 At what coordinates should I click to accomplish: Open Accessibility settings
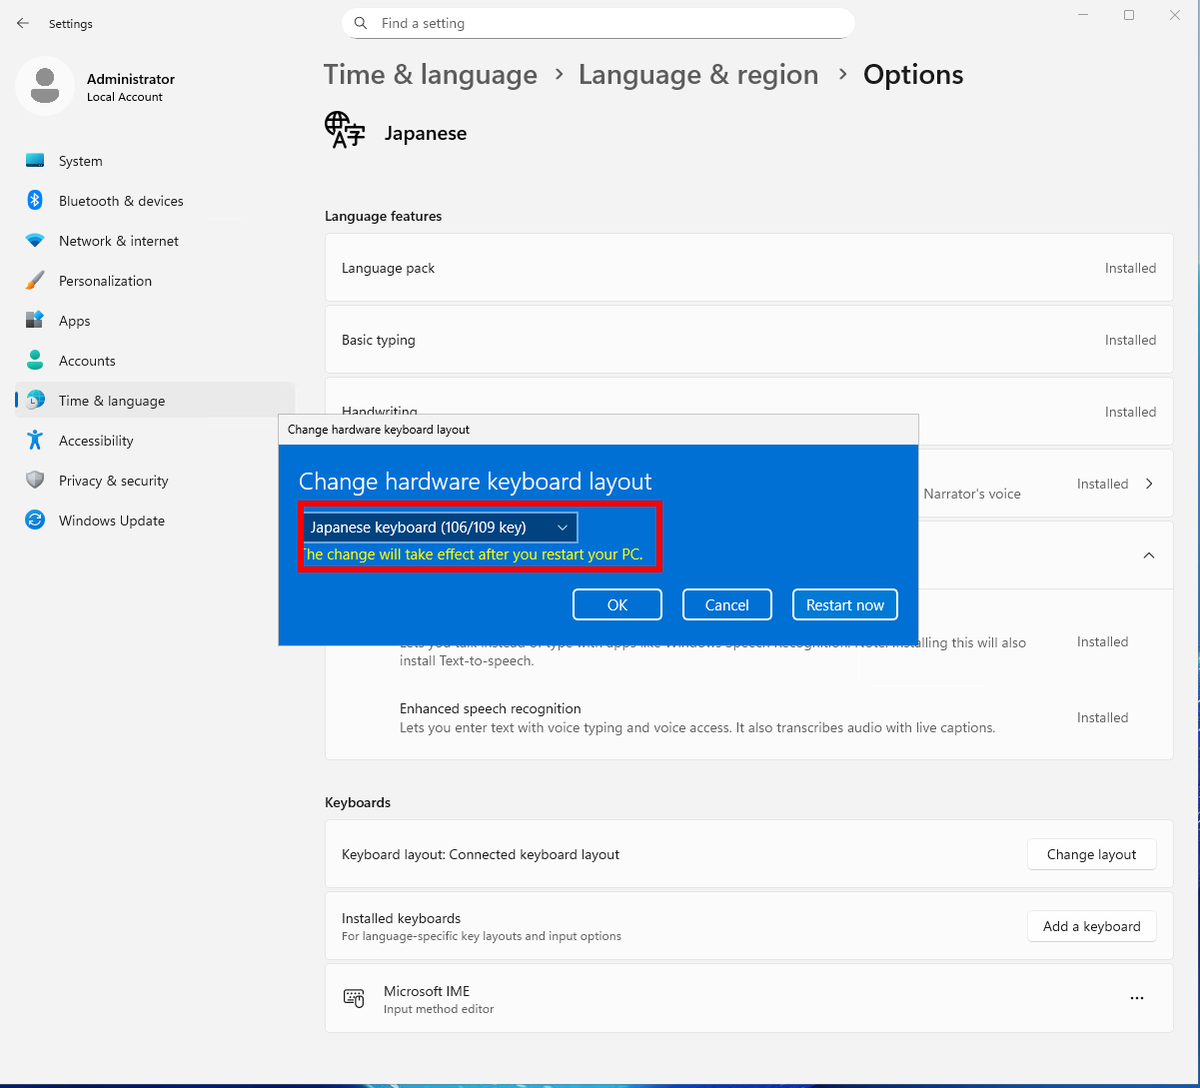tap(35, 440)
